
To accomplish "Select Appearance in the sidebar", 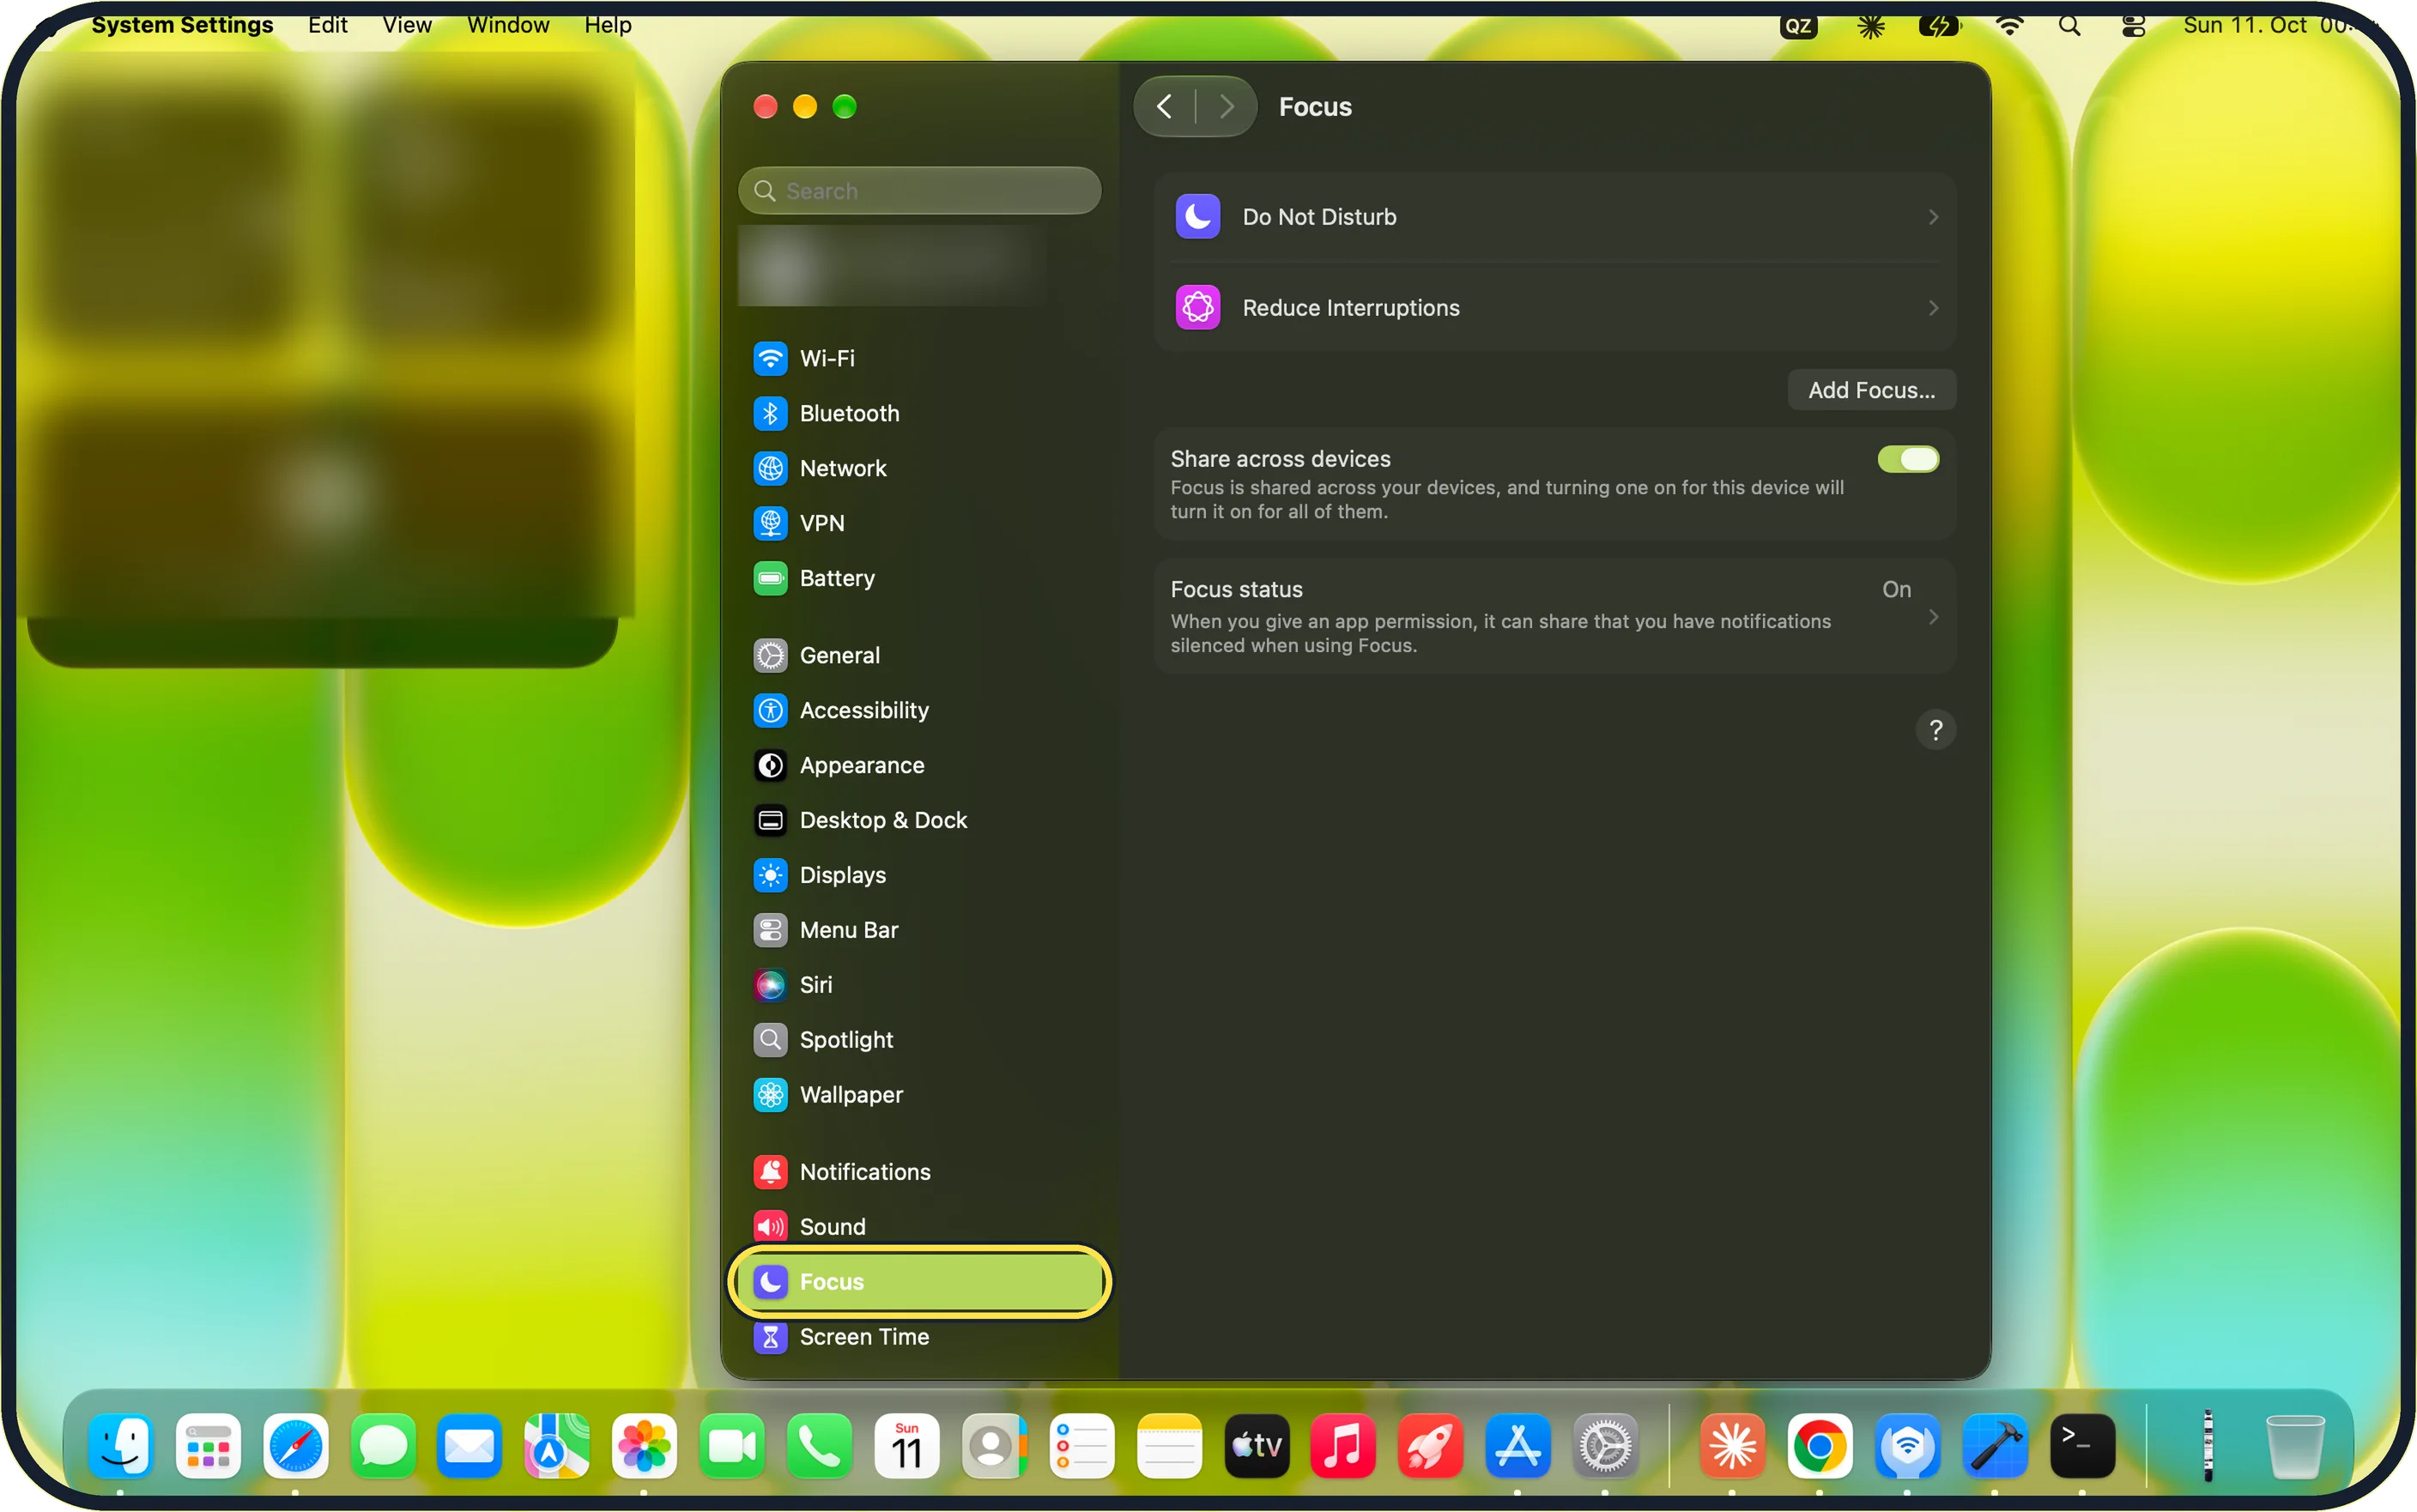I will 918,765.
